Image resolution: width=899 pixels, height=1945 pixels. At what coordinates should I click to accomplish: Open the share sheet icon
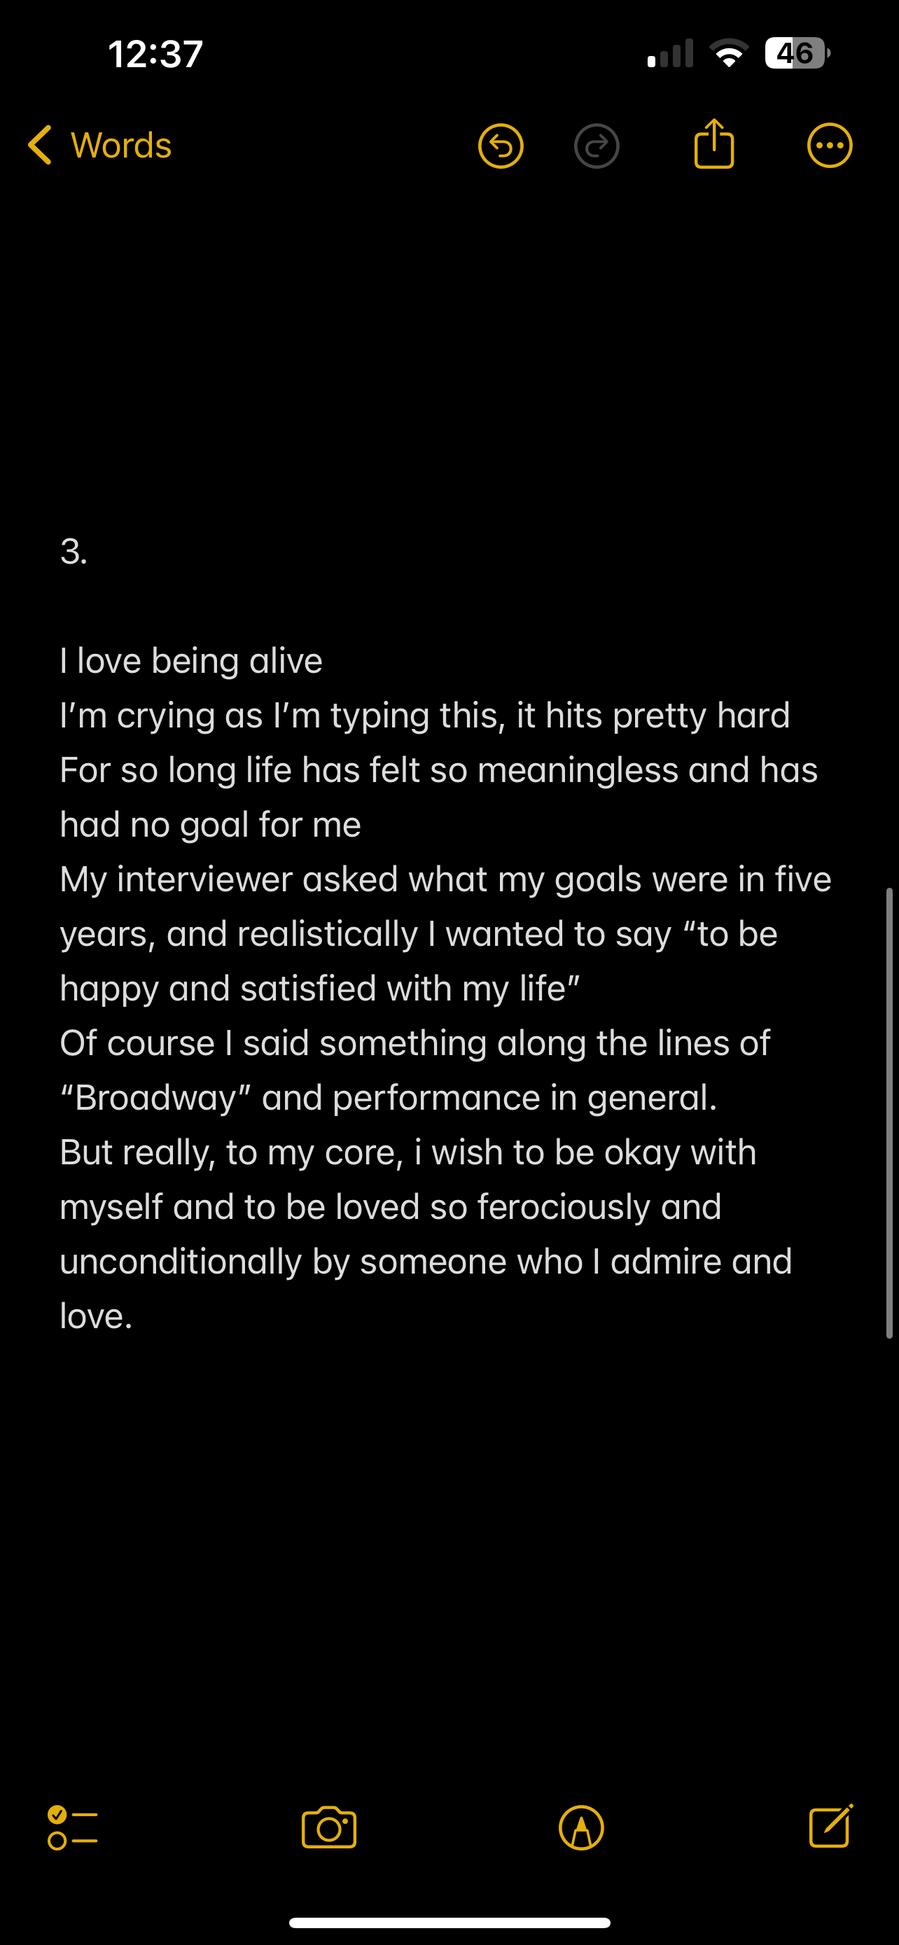(714, 145)
